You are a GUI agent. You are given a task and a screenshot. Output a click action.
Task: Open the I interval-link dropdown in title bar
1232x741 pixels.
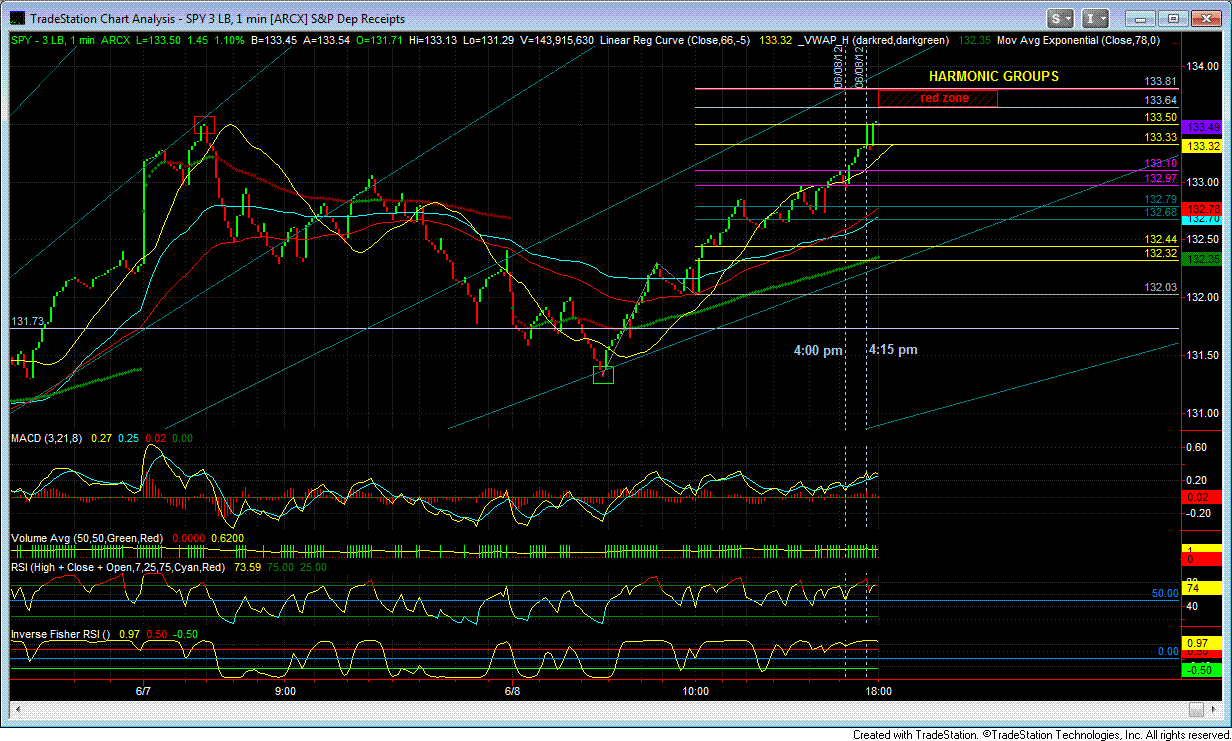point(1098,18)
